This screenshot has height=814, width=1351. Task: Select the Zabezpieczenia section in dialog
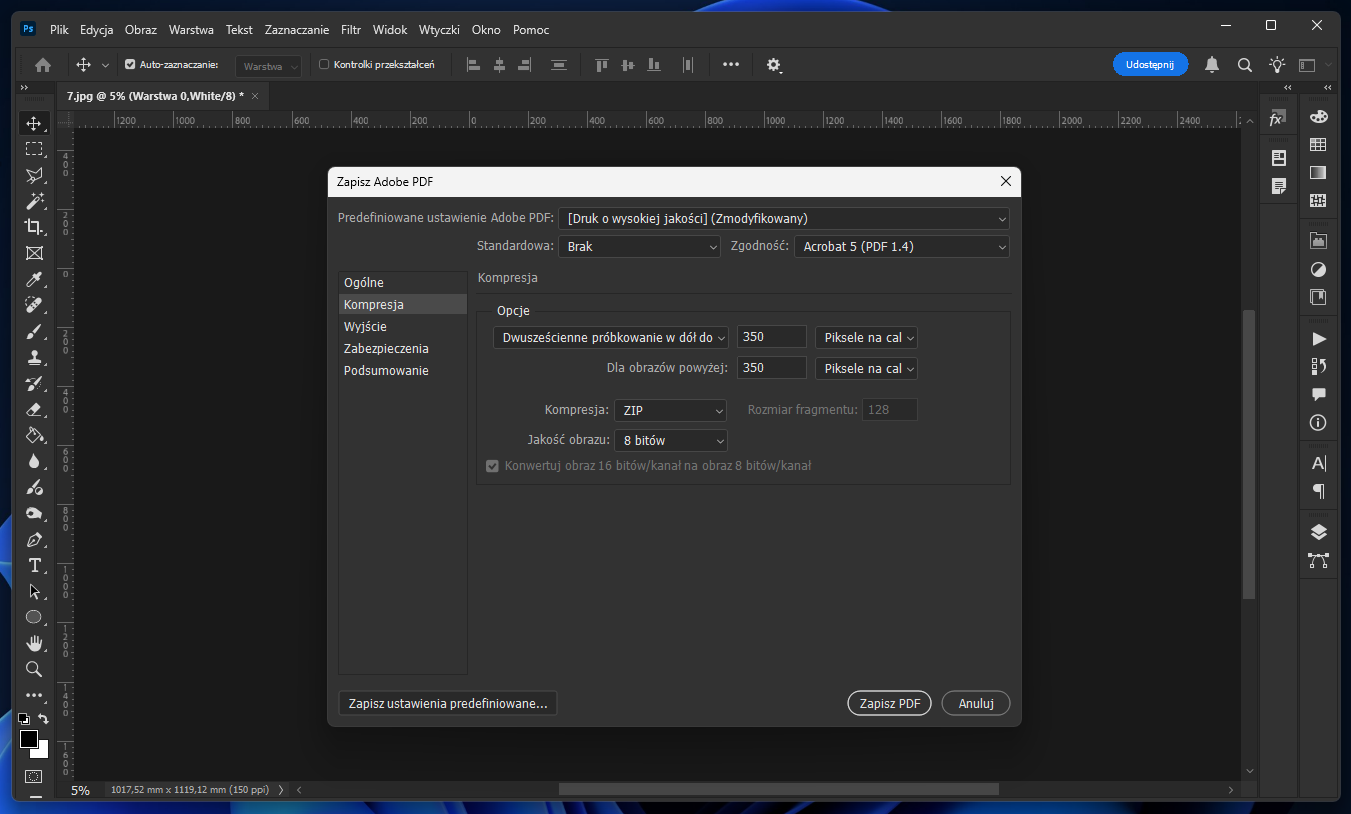point(386,348)
